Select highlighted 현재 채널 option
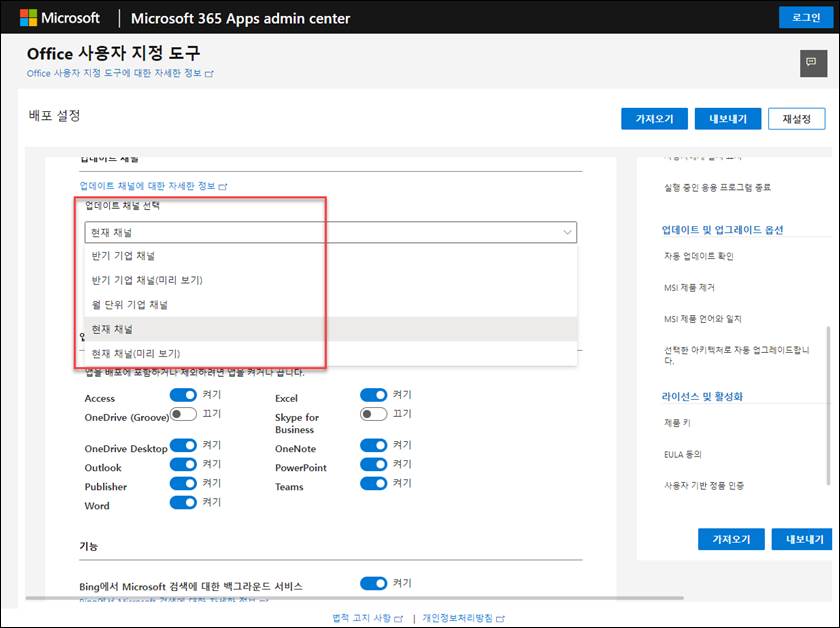 pyautogui.click(x=331, y=329)
